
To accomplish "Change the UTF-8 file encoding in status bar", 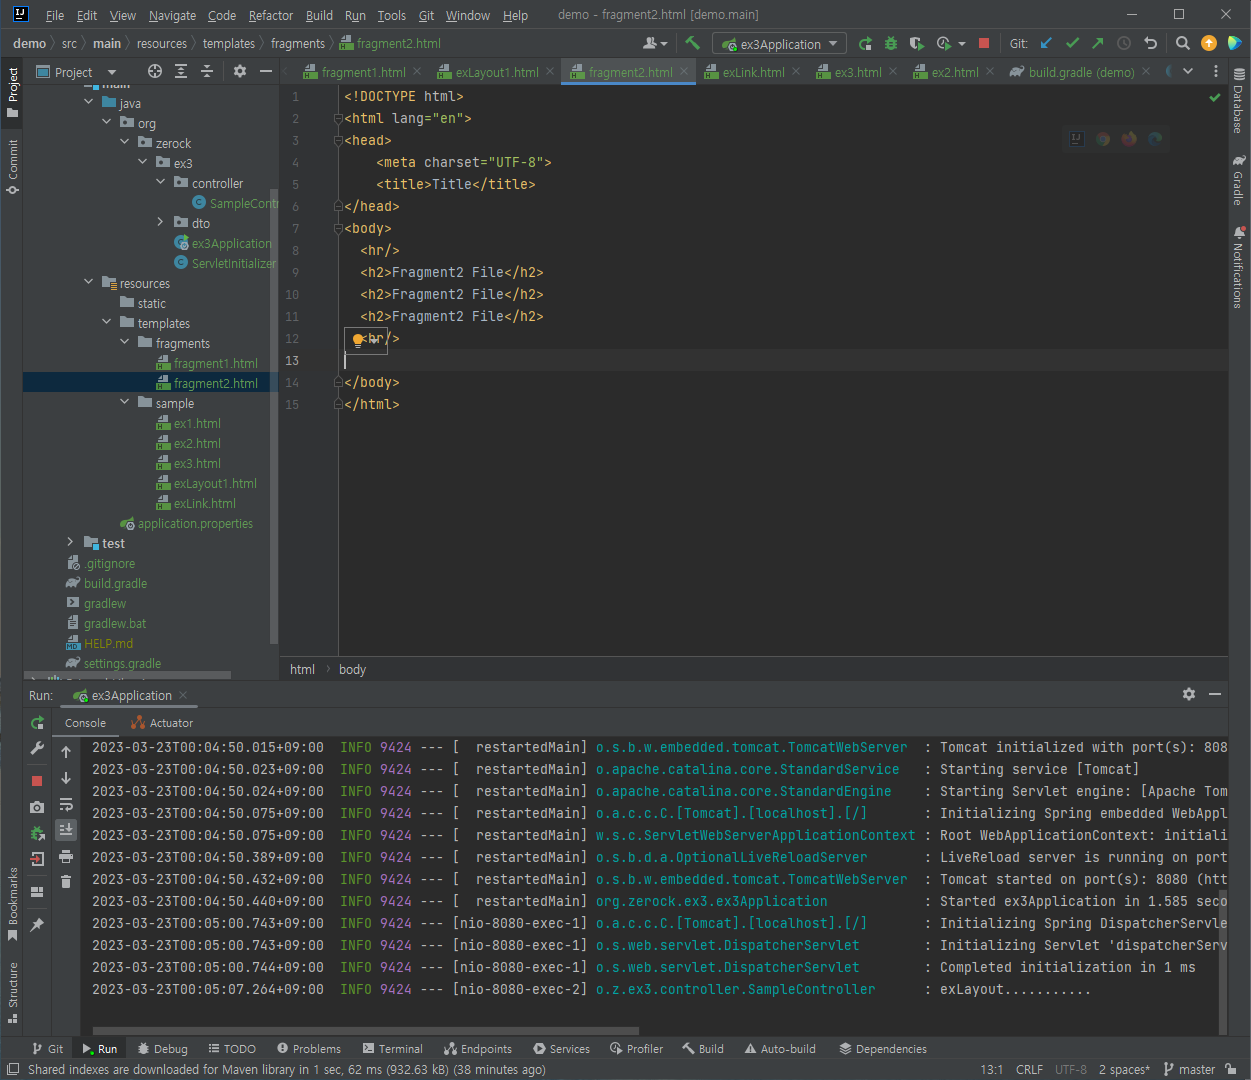I will pos(1071,1069).
